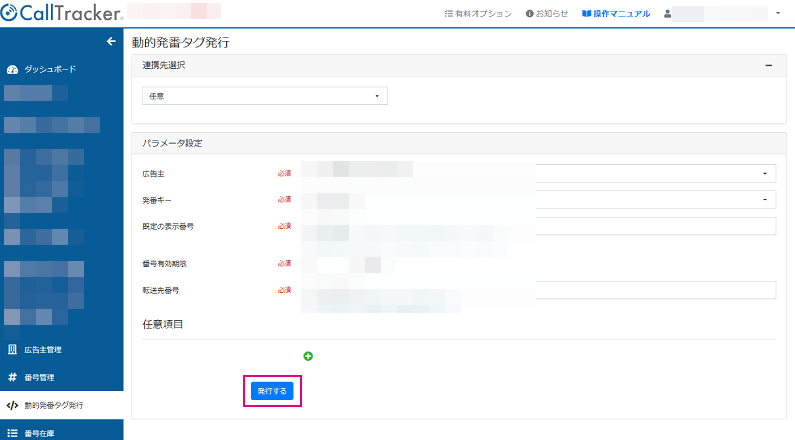
Task: Open ダッシュボード in the sidebar
Action: [50, 69]
